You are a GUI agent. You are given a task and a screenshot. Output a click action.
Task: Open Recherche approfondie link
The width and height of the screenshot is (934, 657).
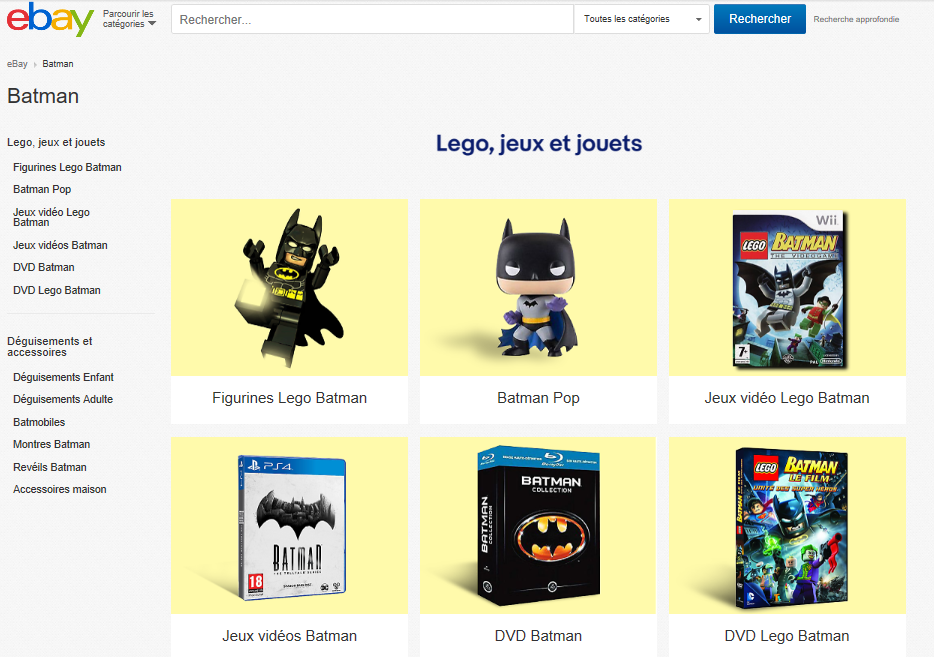856,20
